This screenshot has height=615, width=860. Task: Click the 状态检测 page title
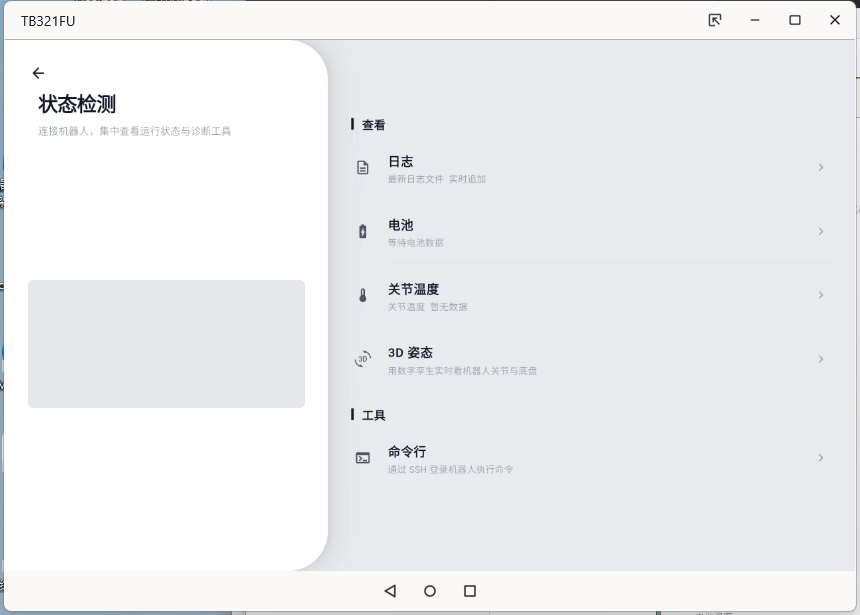(77, 104)
